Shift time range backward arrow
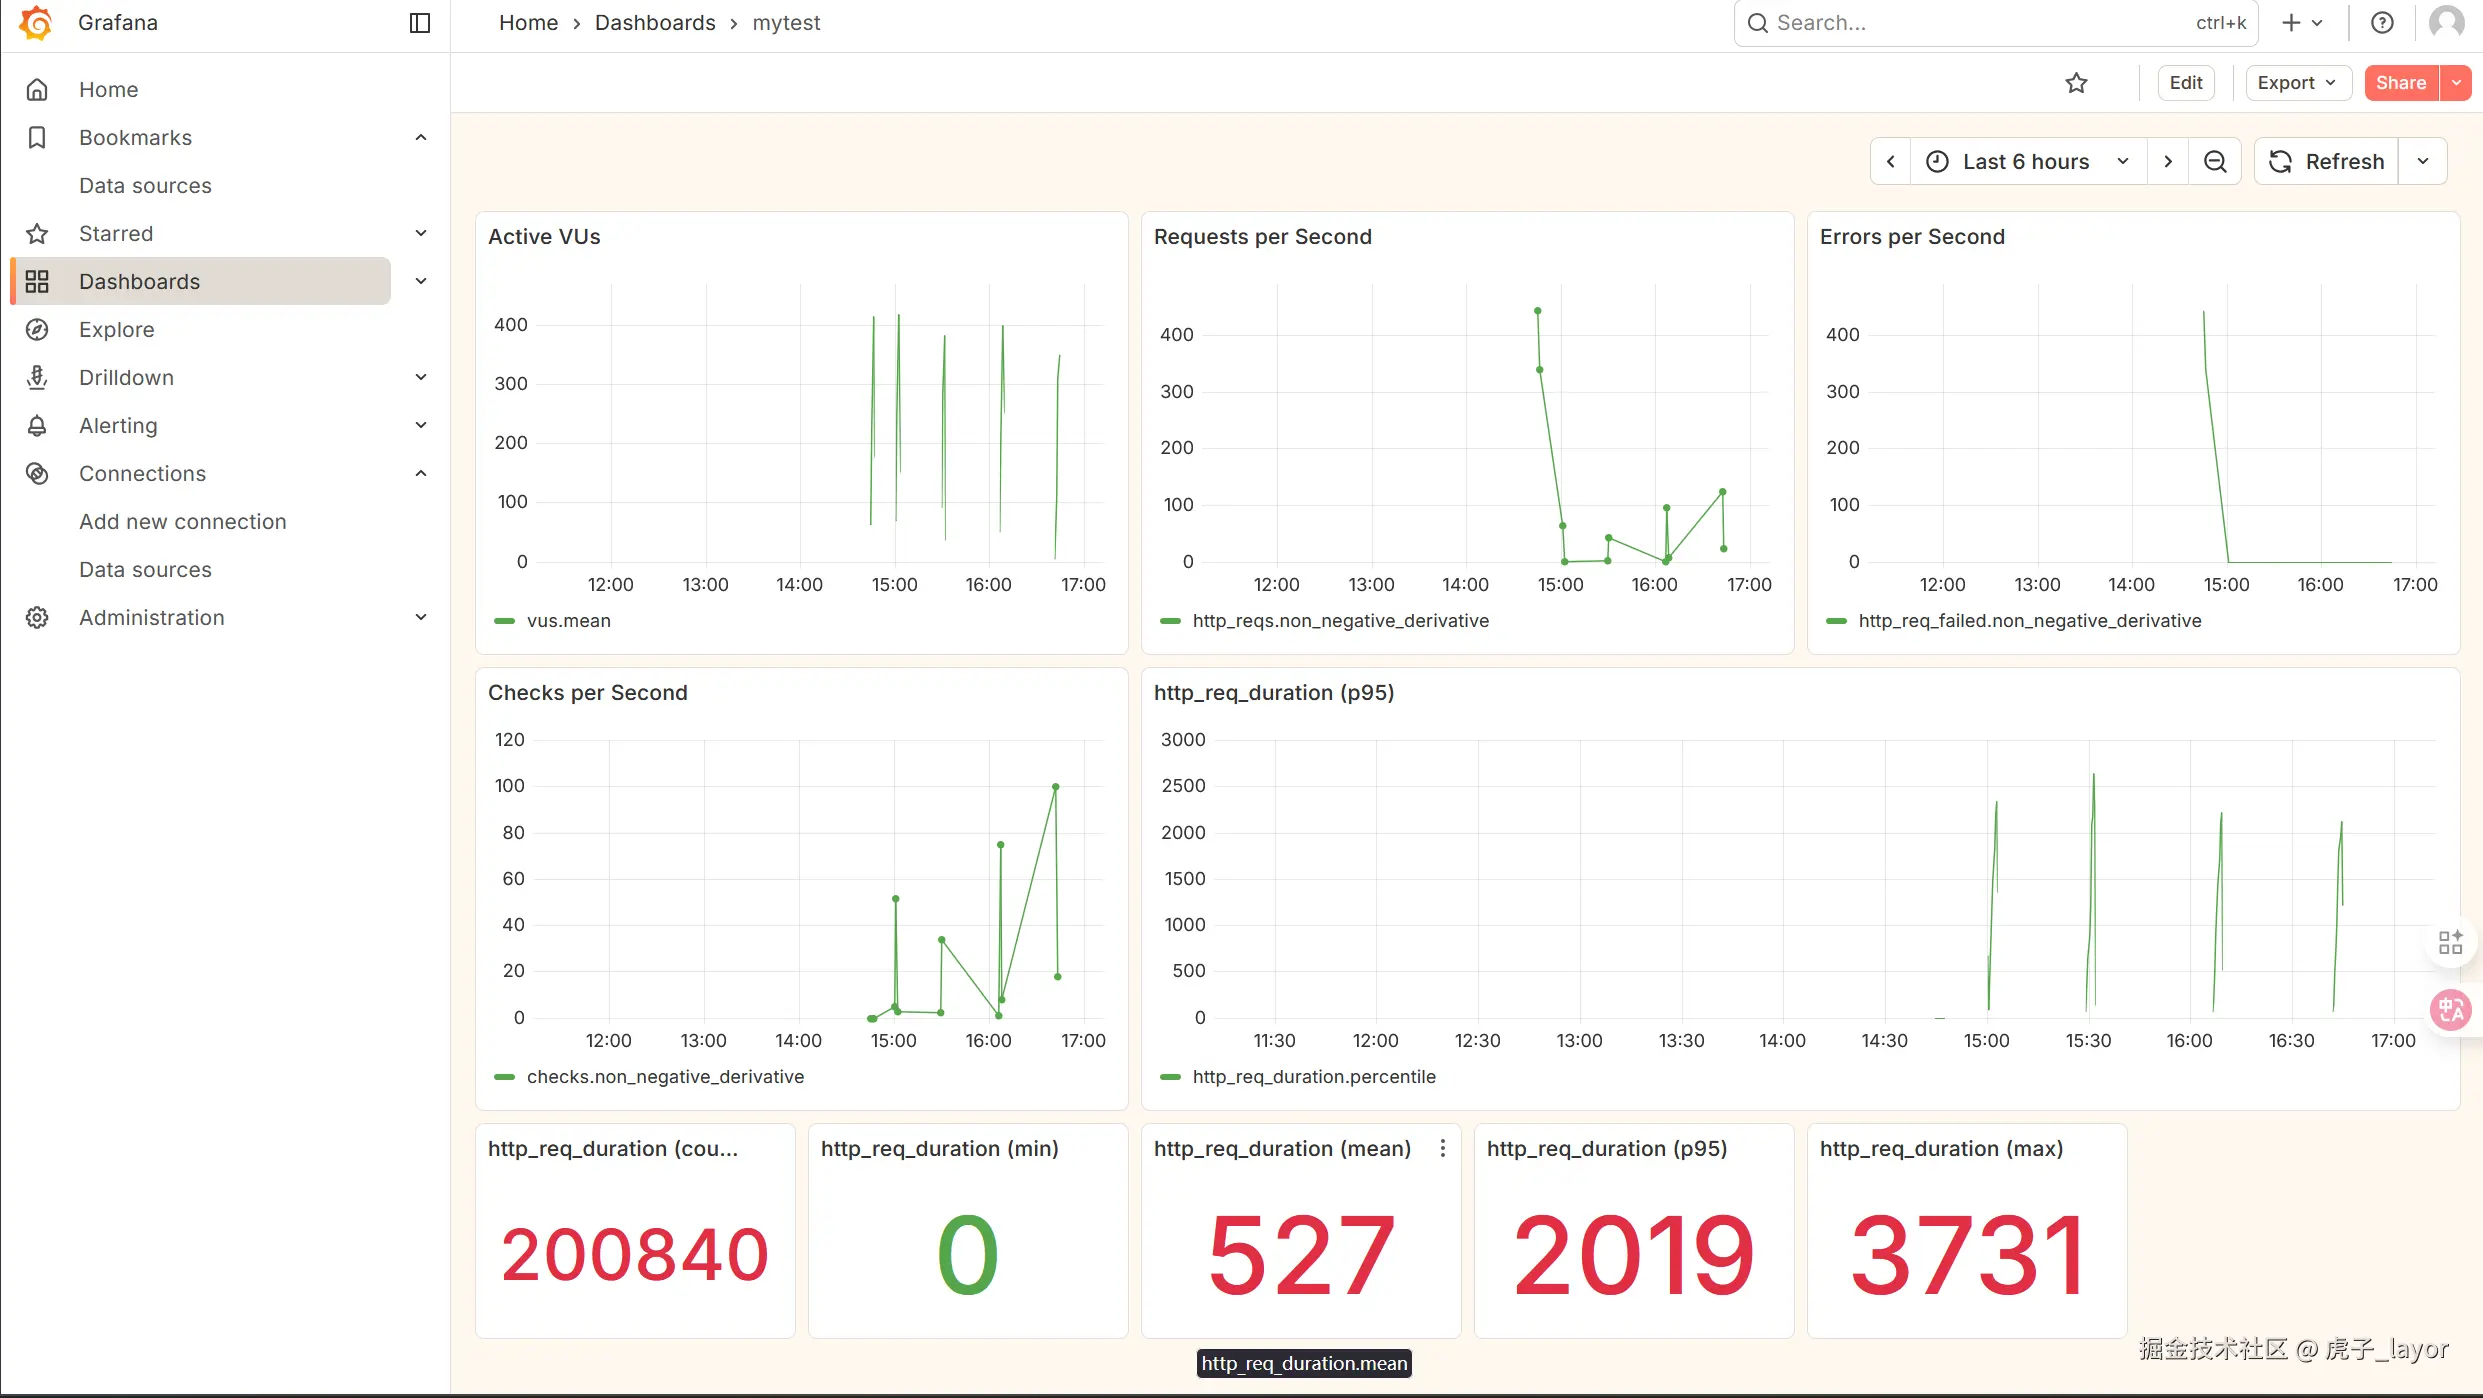This screenshot has width=2483, height=1398. (1890, 162)
